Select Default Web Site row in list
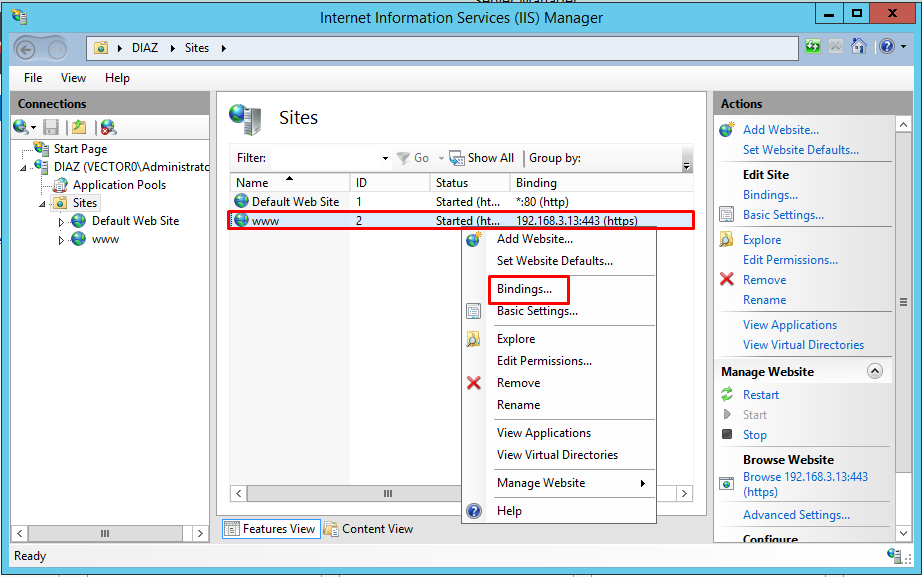Image resolution: width=922 pixels, height=577 pixels. [462, 202]
